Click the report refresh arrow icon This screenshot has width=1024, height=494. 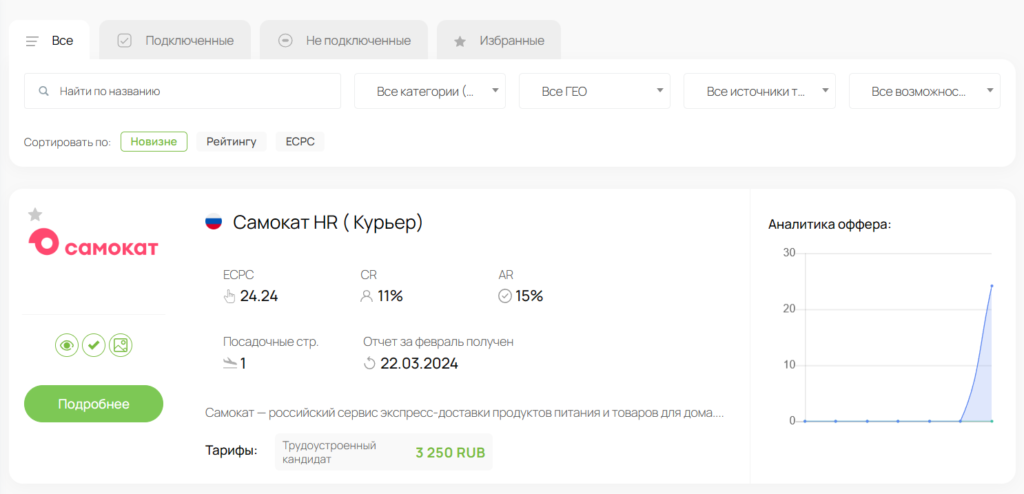tap(370, 363)
